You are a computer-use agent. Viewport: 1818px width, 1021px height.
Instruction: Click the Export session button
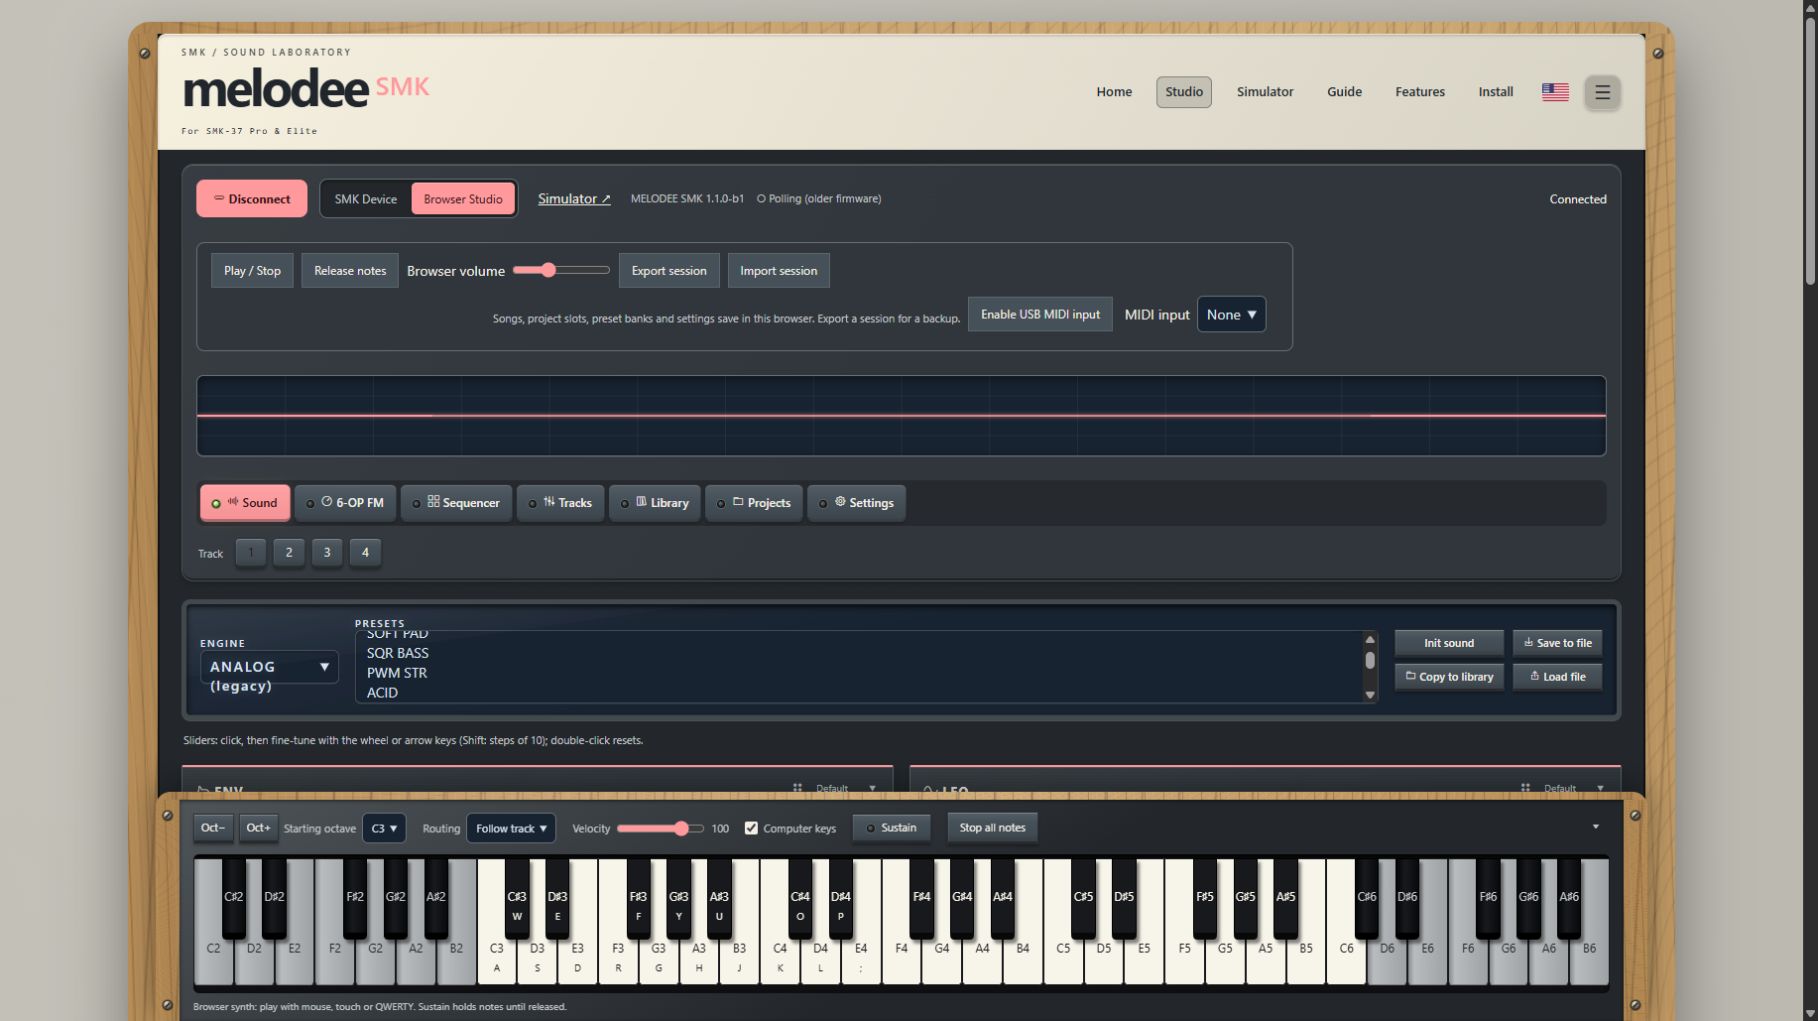[669, 271]
